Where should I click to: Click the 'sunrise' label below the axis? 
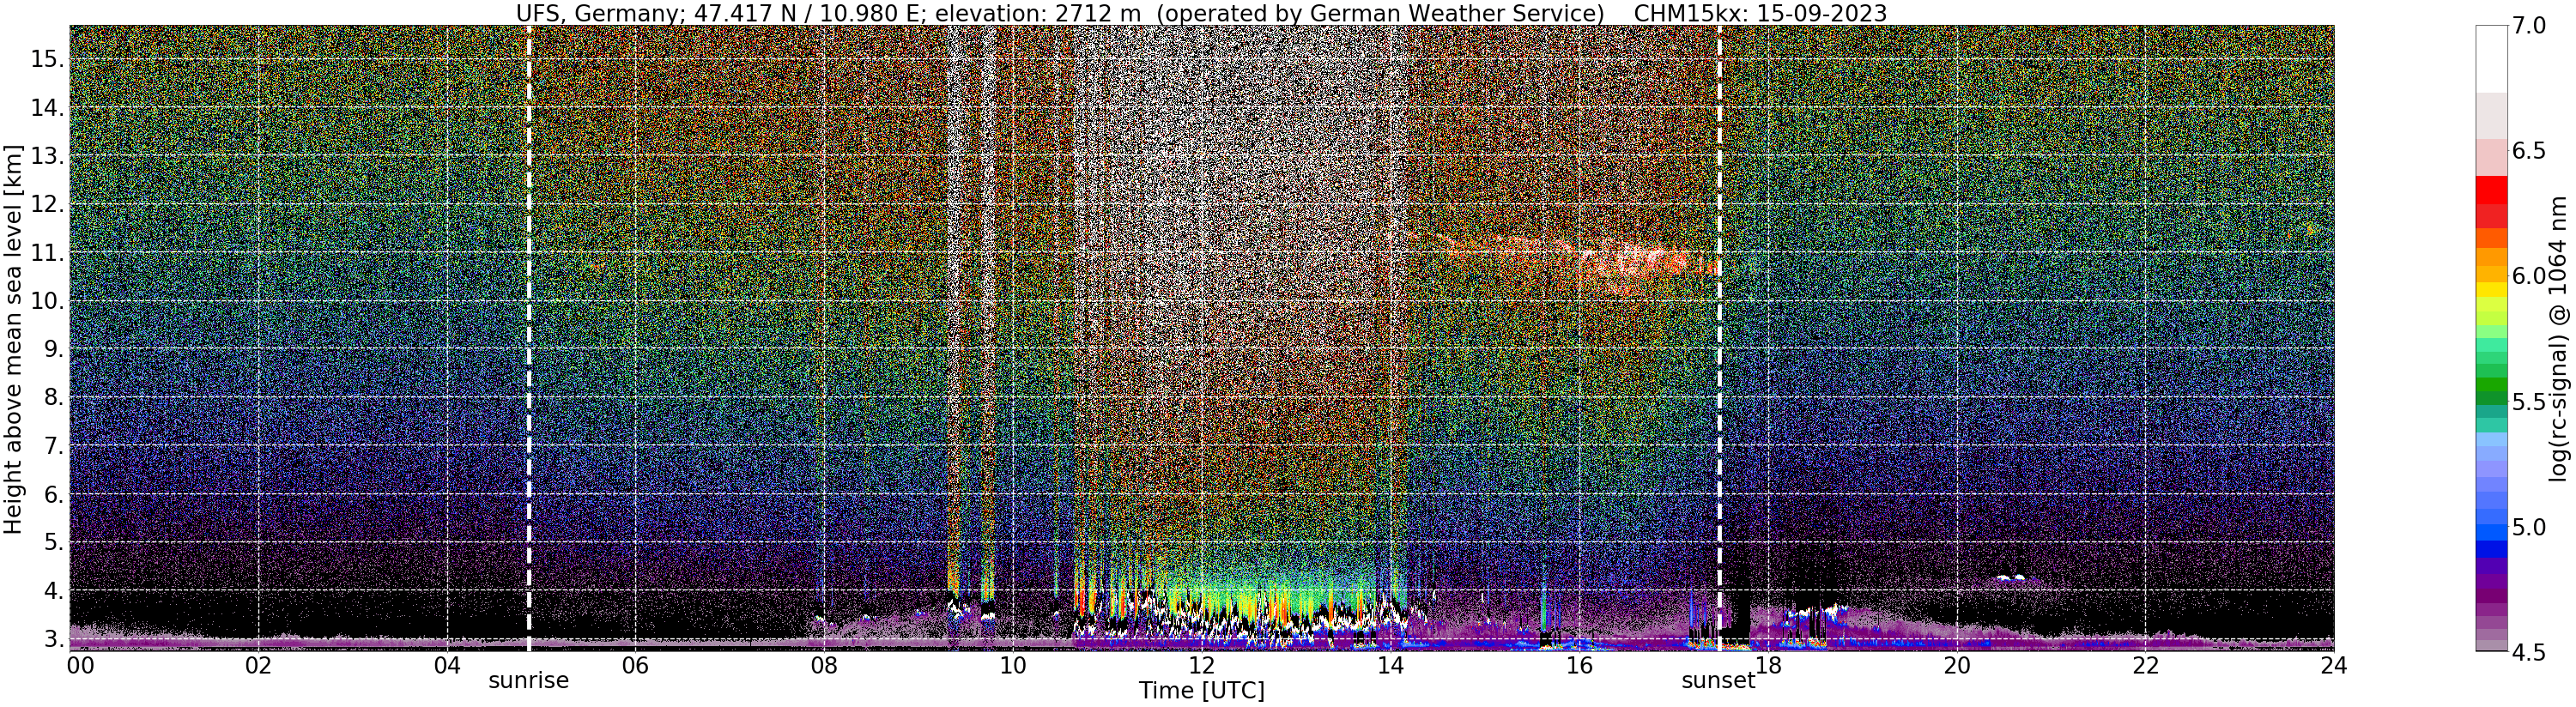pyautogui.click(x=528, y=681)
